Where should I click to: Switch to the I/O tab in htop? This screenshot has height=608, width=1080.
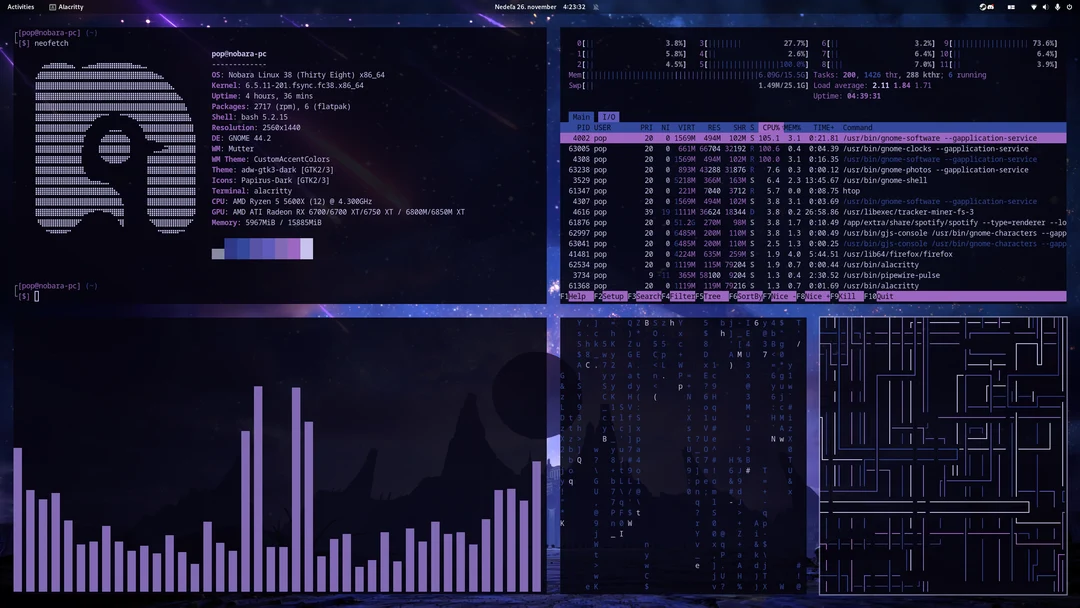[608, 116]
